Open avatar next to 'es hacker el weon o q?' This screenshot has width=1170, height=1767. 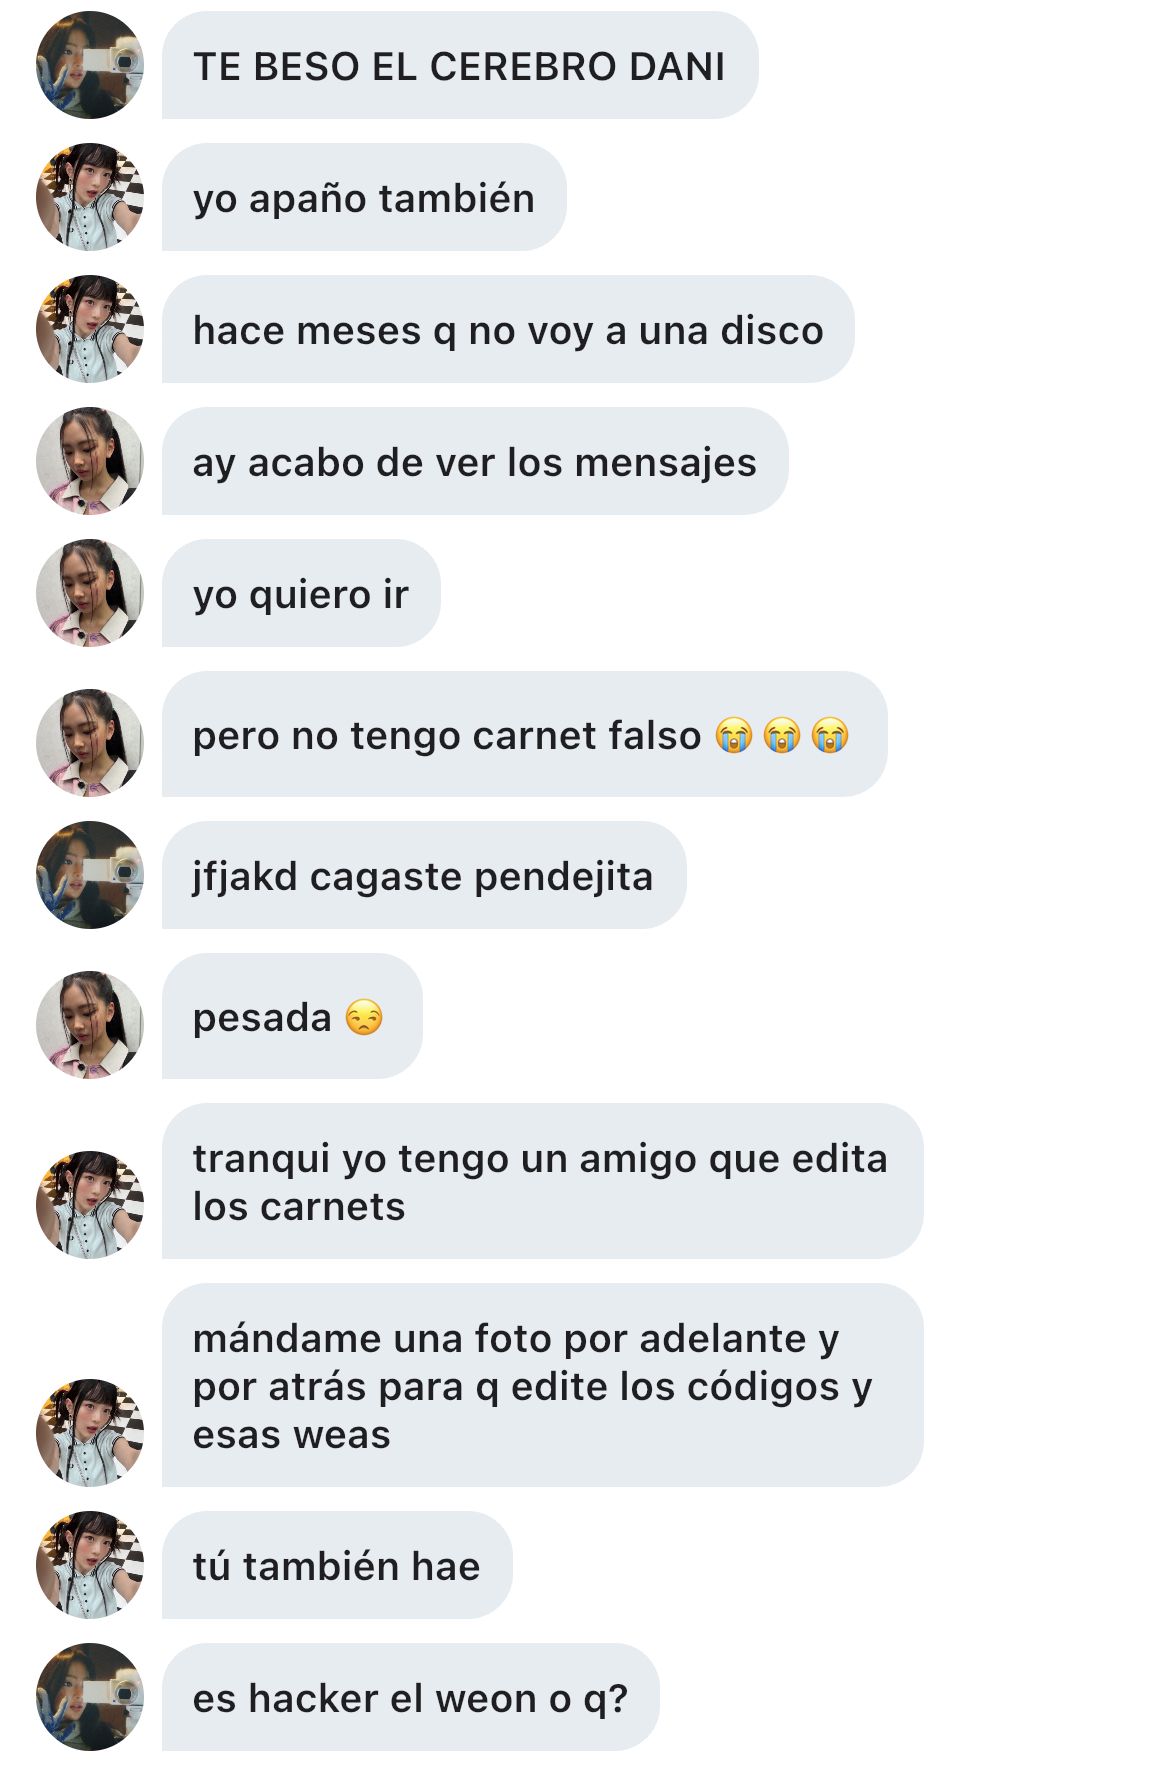(90, 1697)
